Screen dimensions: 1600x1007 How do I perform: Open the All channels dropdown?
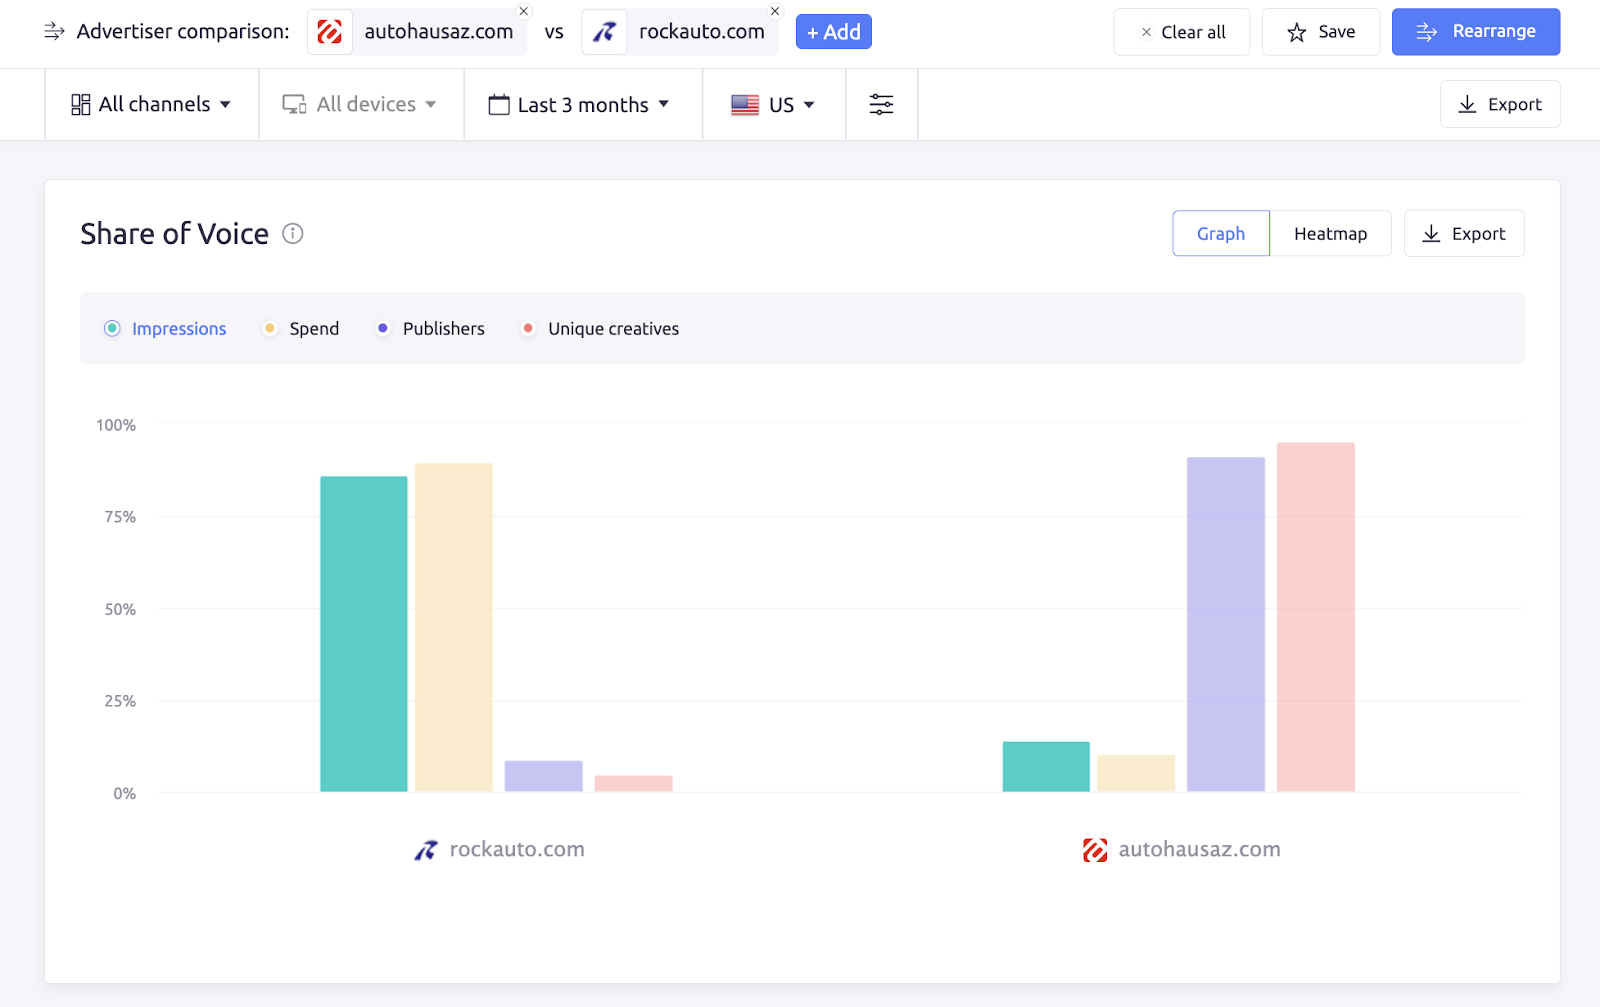[x=151, y=105]
